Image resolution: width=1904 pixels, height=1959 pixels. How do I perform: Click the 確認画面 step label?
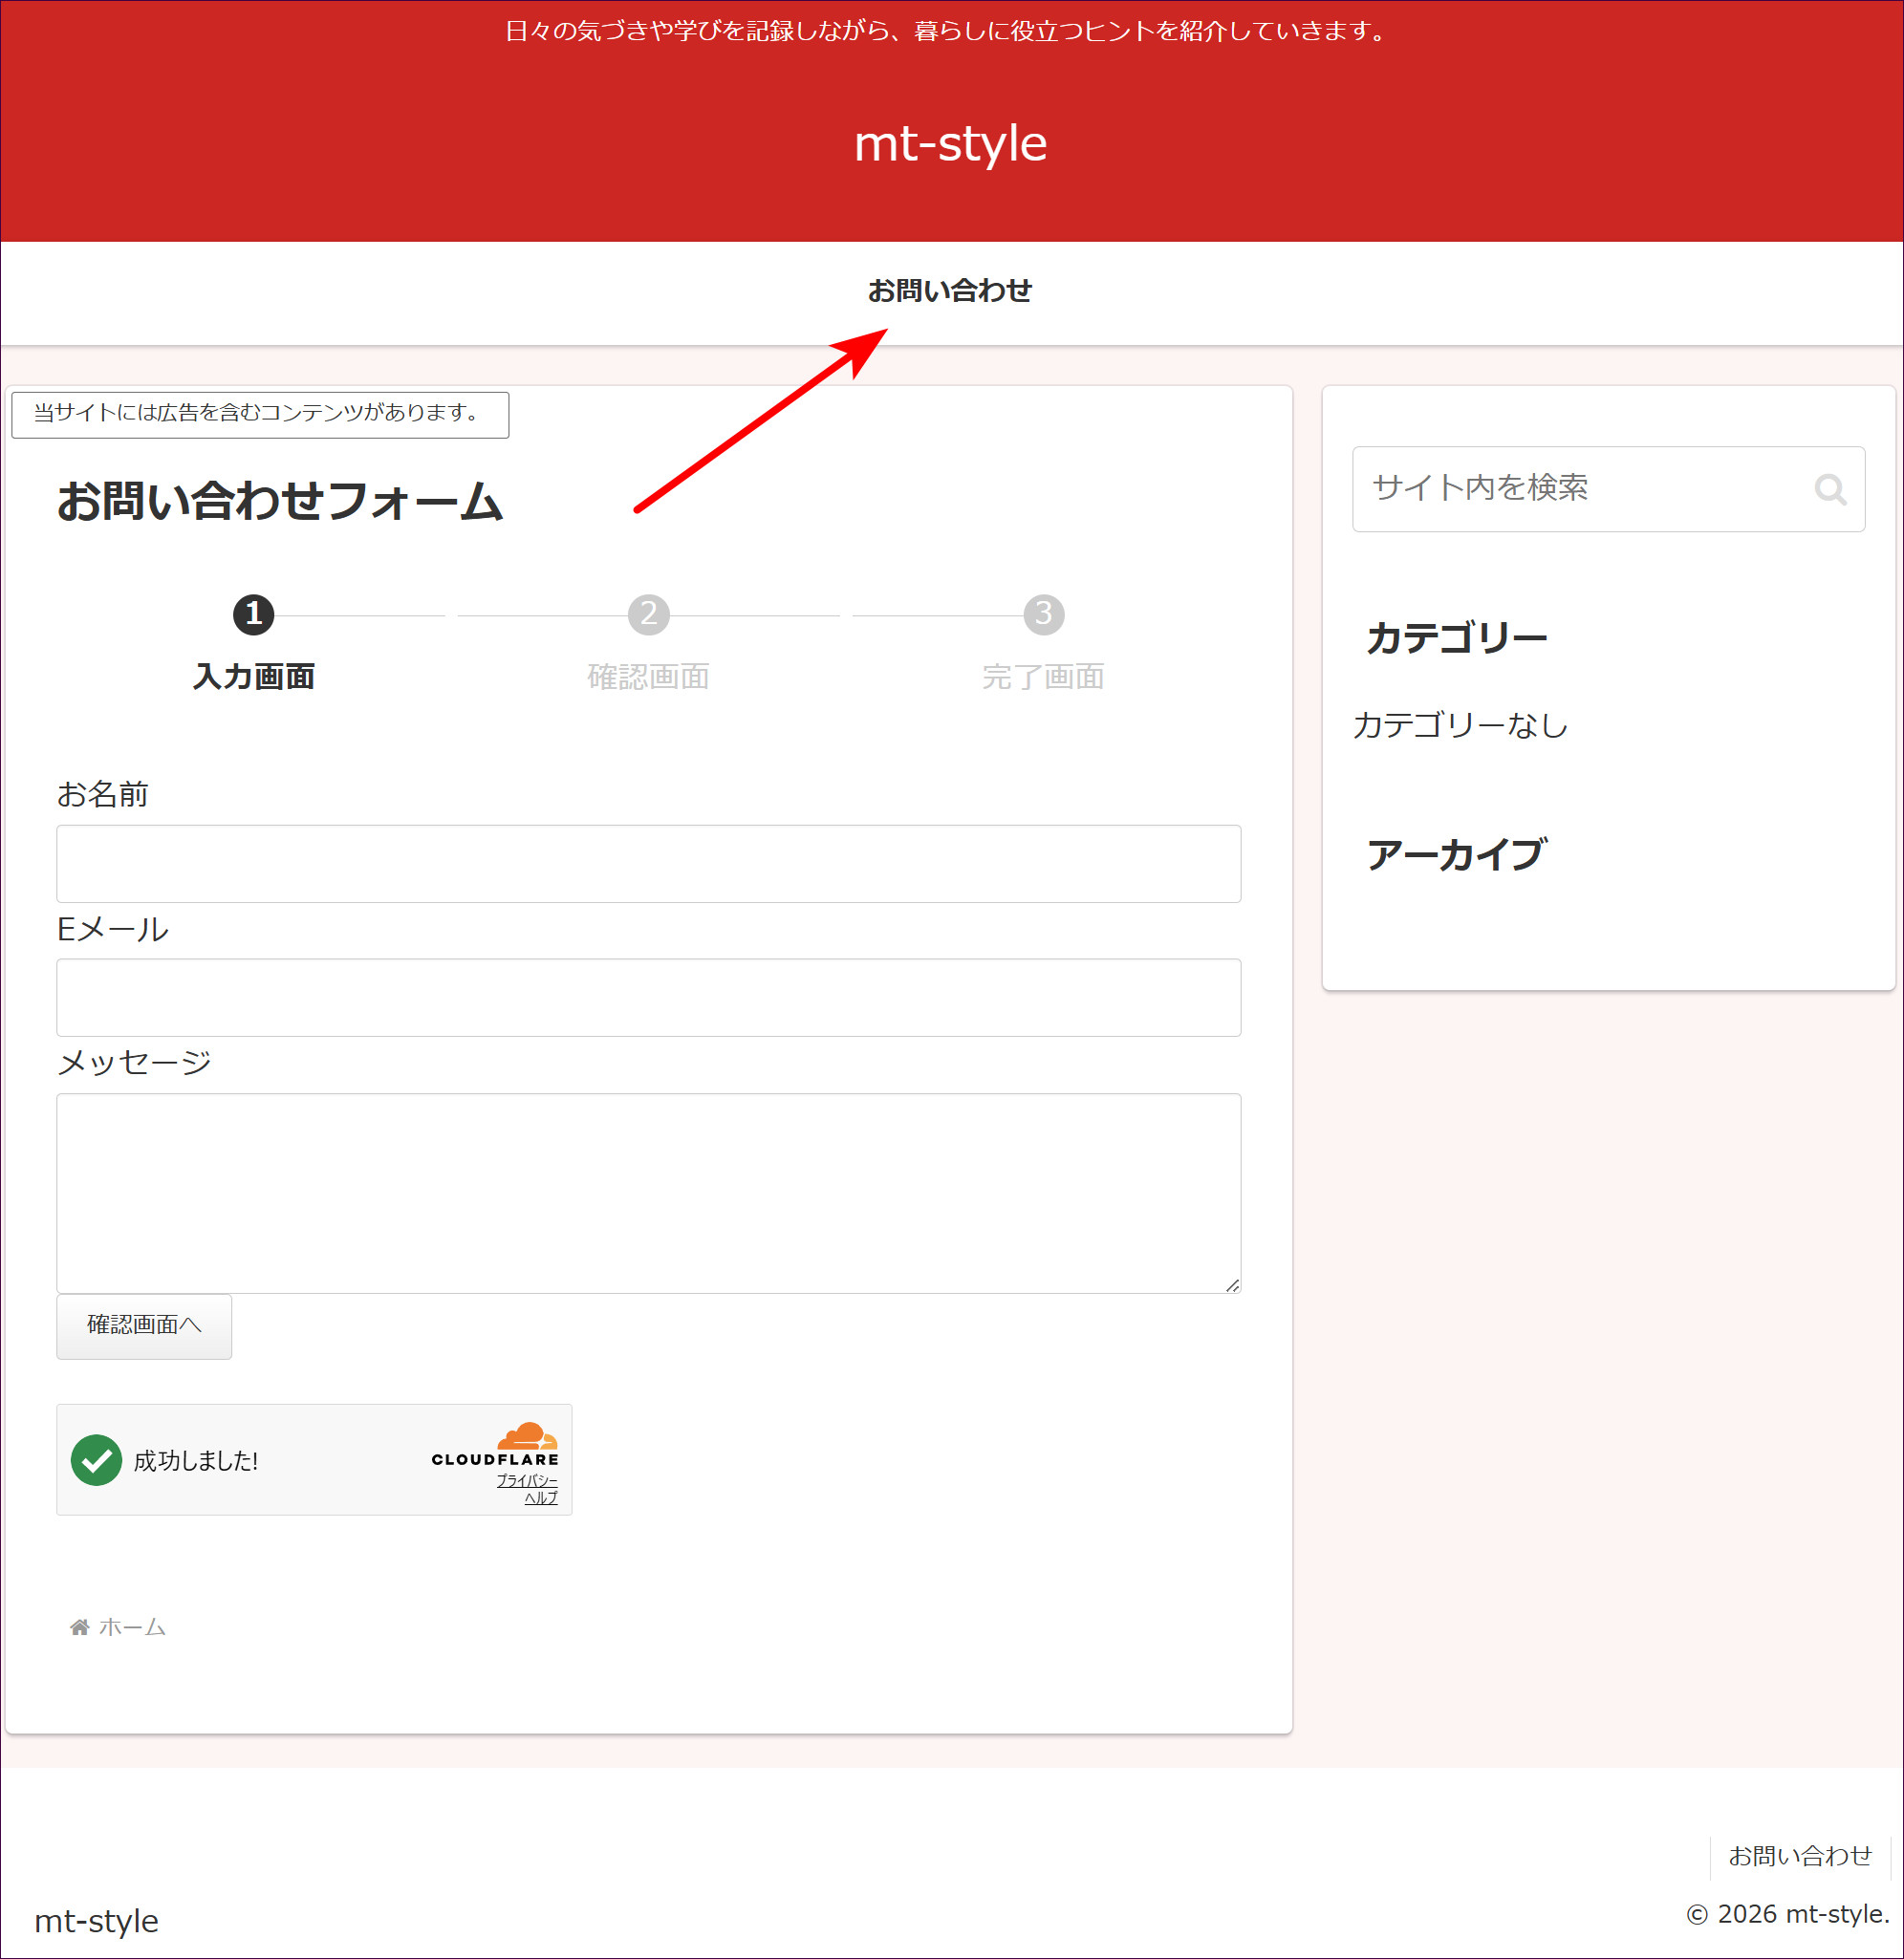click(648, 677)
